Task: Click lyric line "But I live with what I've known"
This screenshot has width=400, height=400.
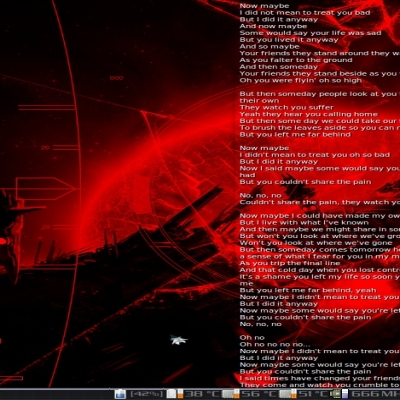Action: (x=304, y=223)
